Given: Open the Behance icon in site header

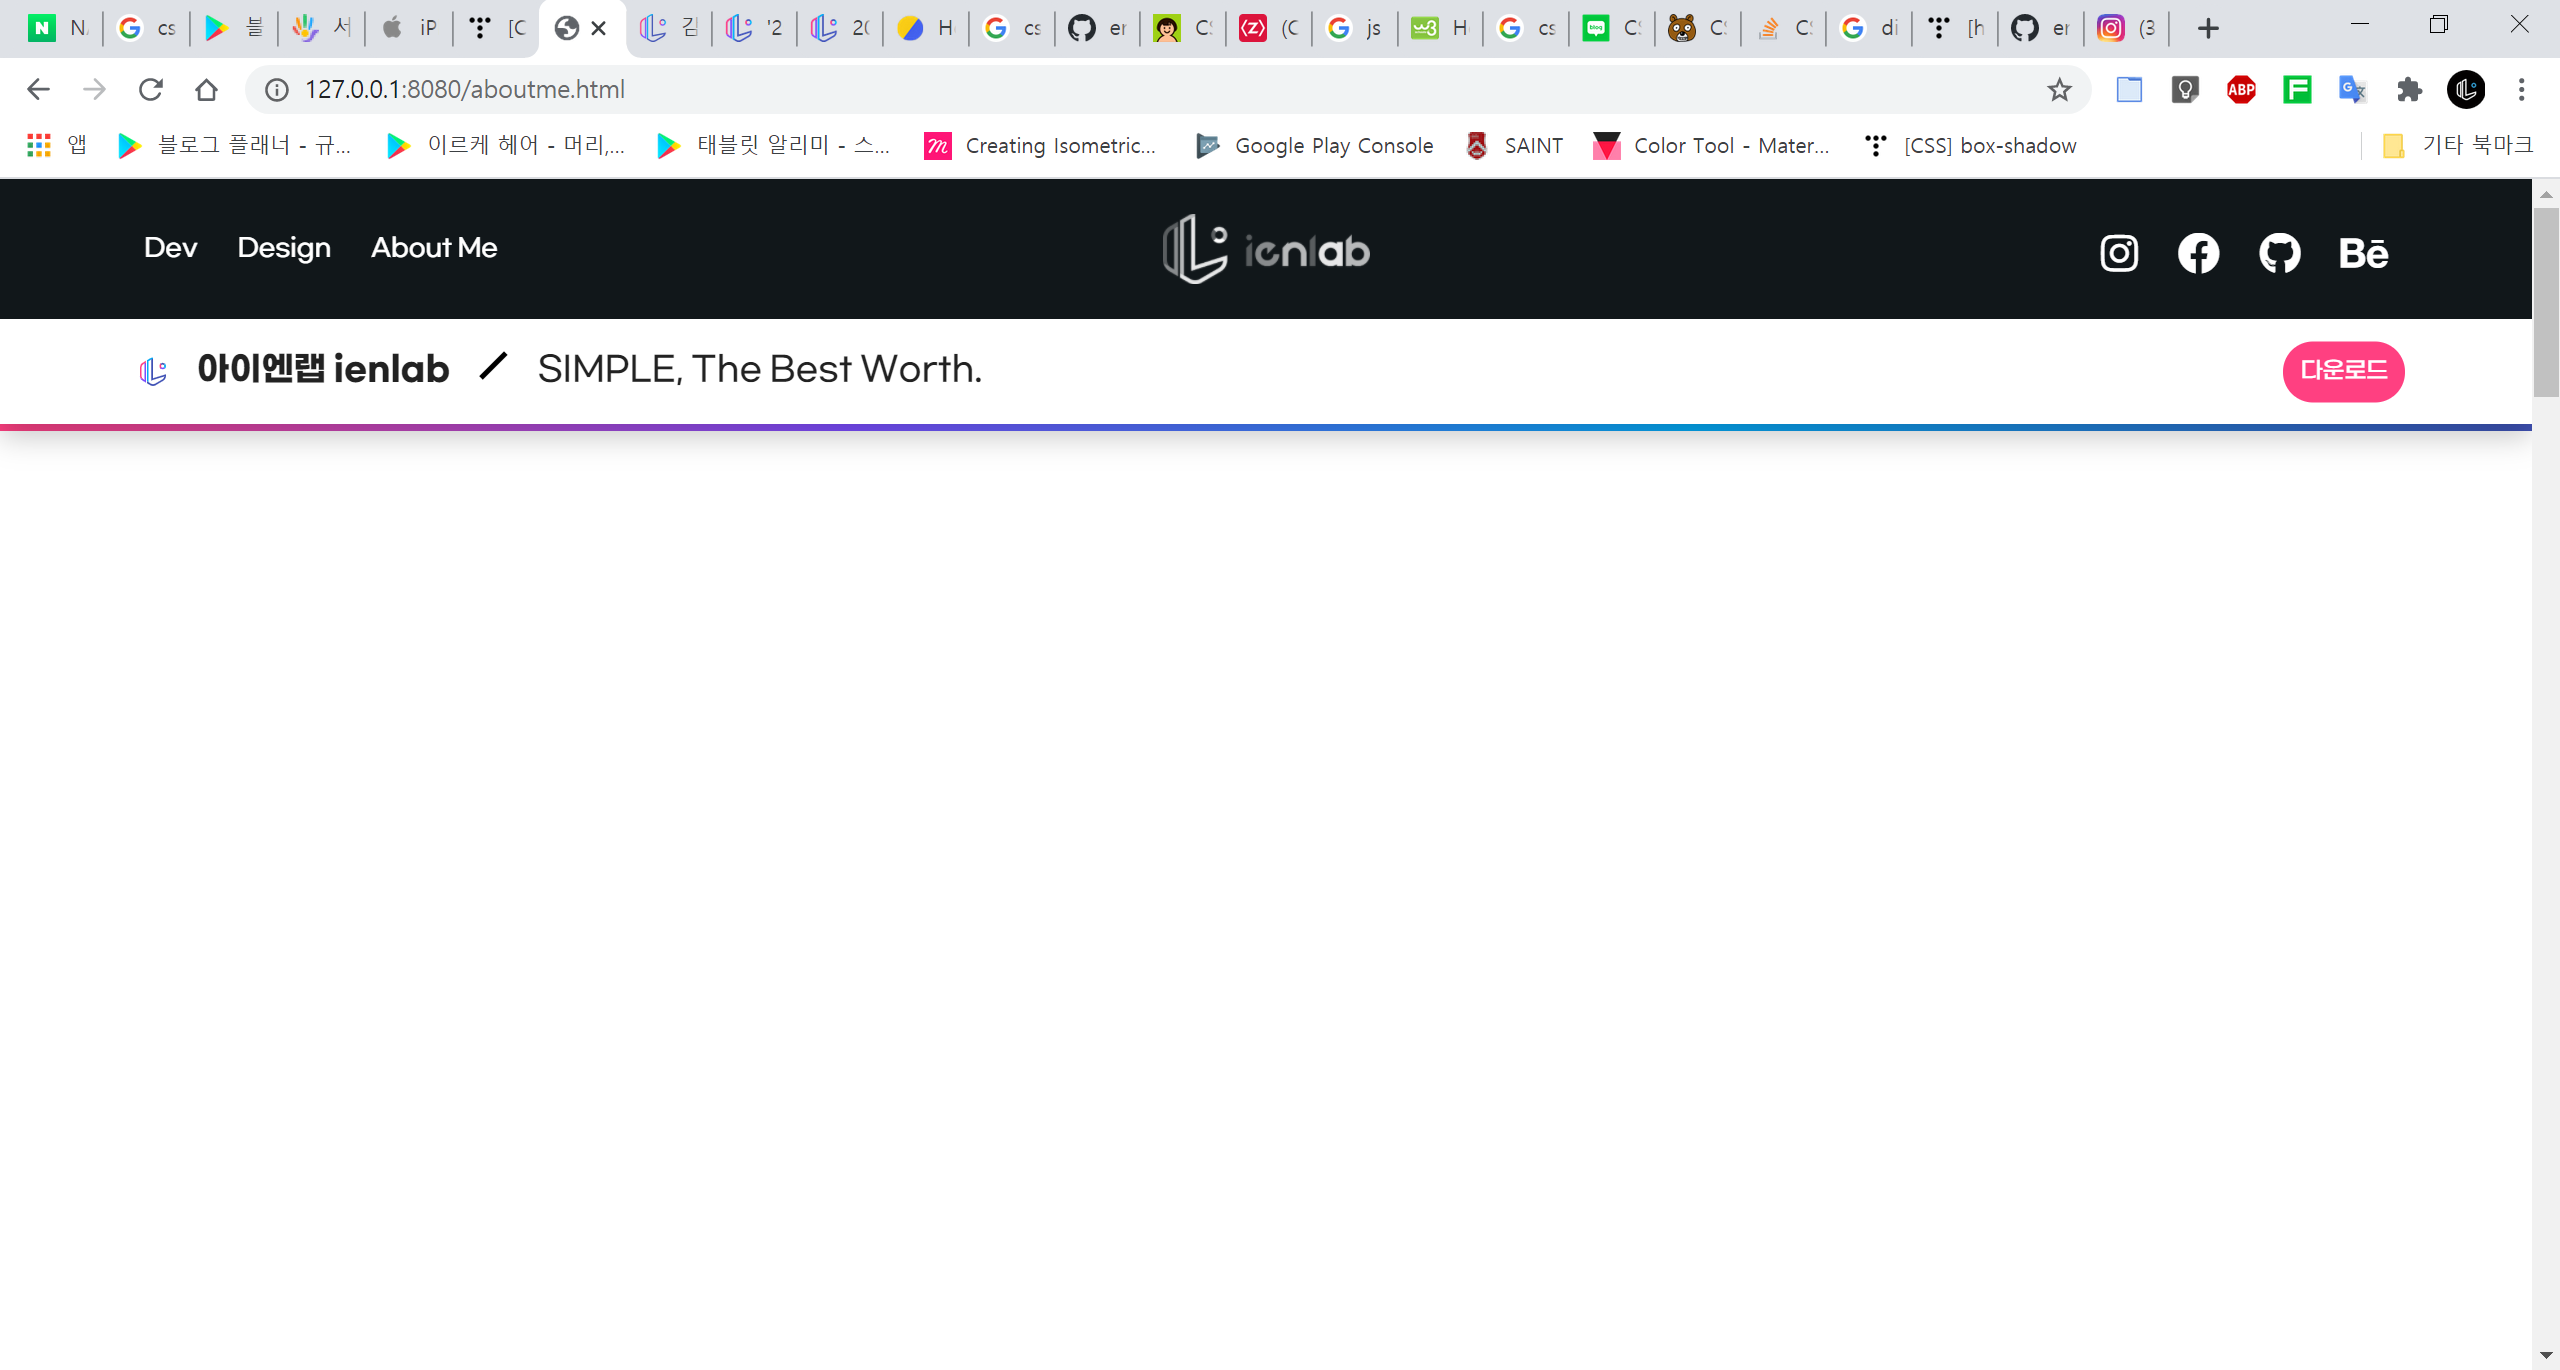Looking at the screenshot, I should click(2363, 253).
